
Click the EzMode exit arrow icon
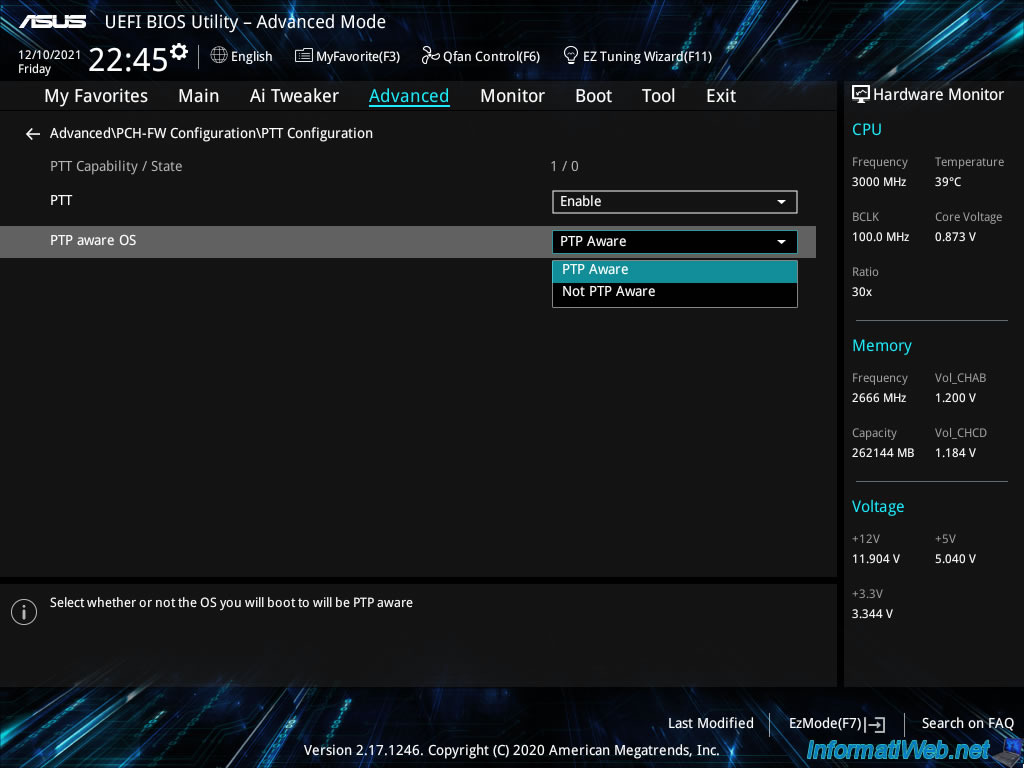875,724
